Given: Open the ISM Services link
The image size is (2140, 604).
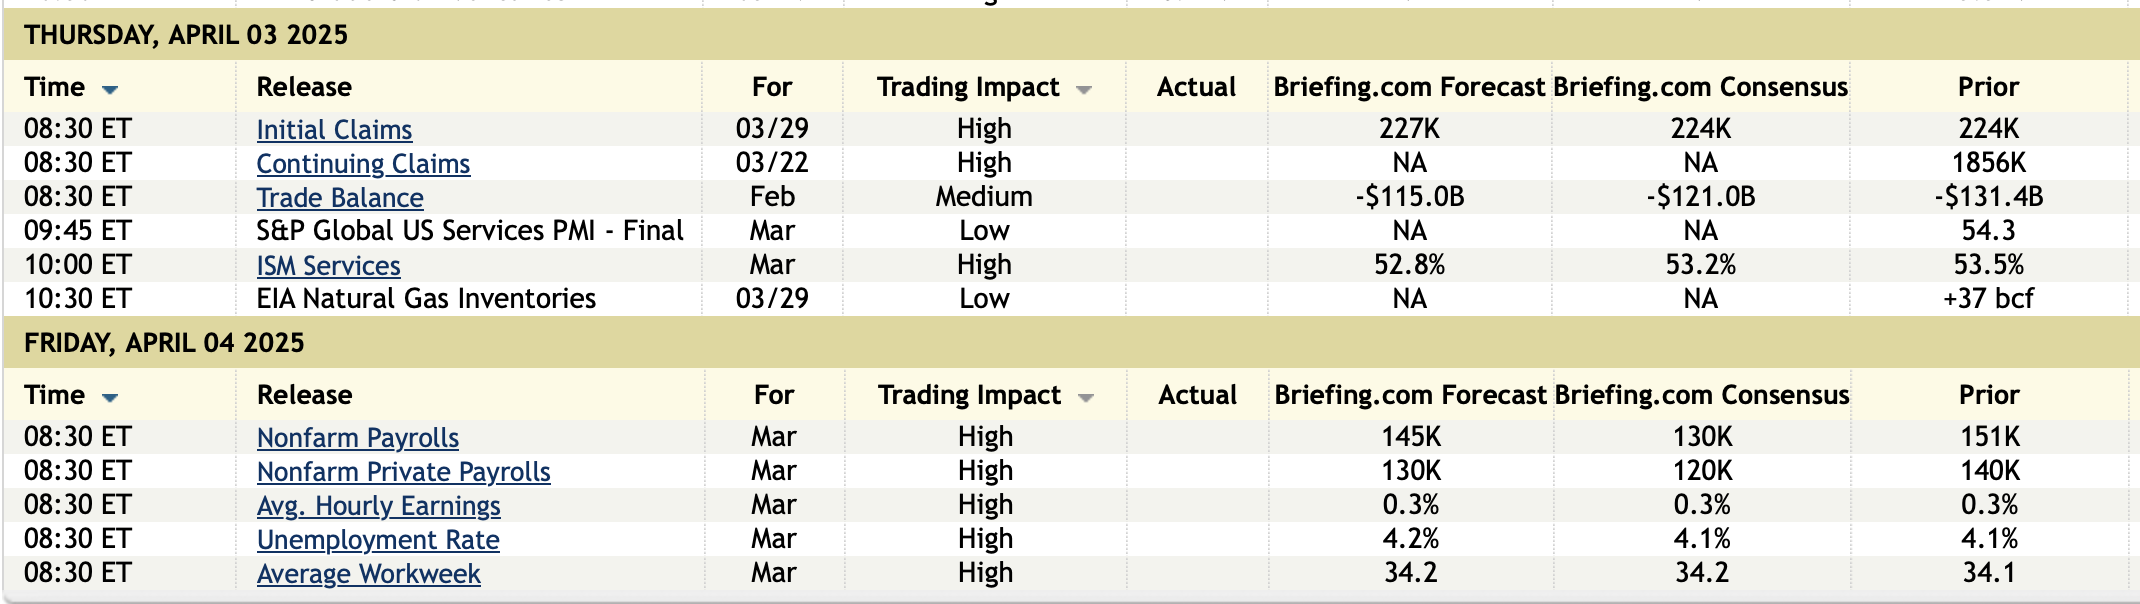Looking at the screenshot, I should coord(328,266).
